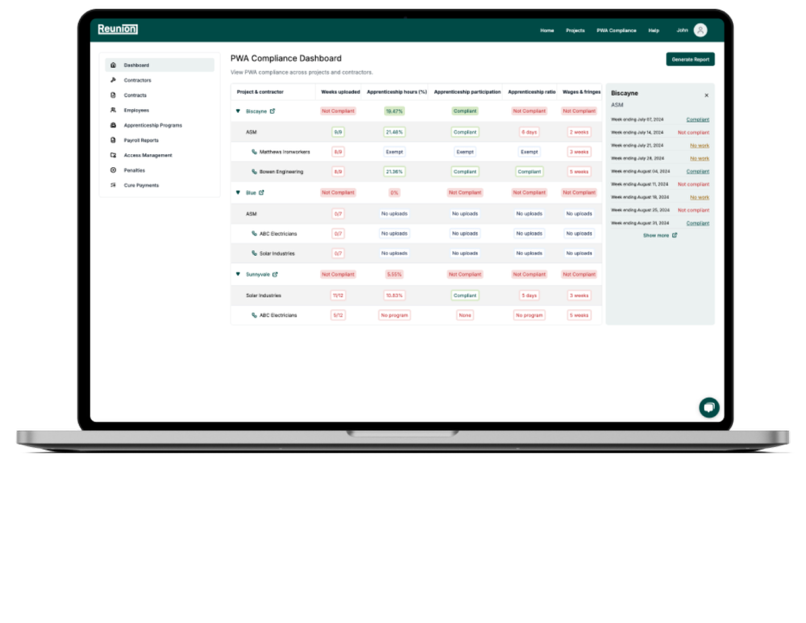Click the Apprenticeship Programs icon
The width and height of the screenshot is (806, 623).
[113, 125]
